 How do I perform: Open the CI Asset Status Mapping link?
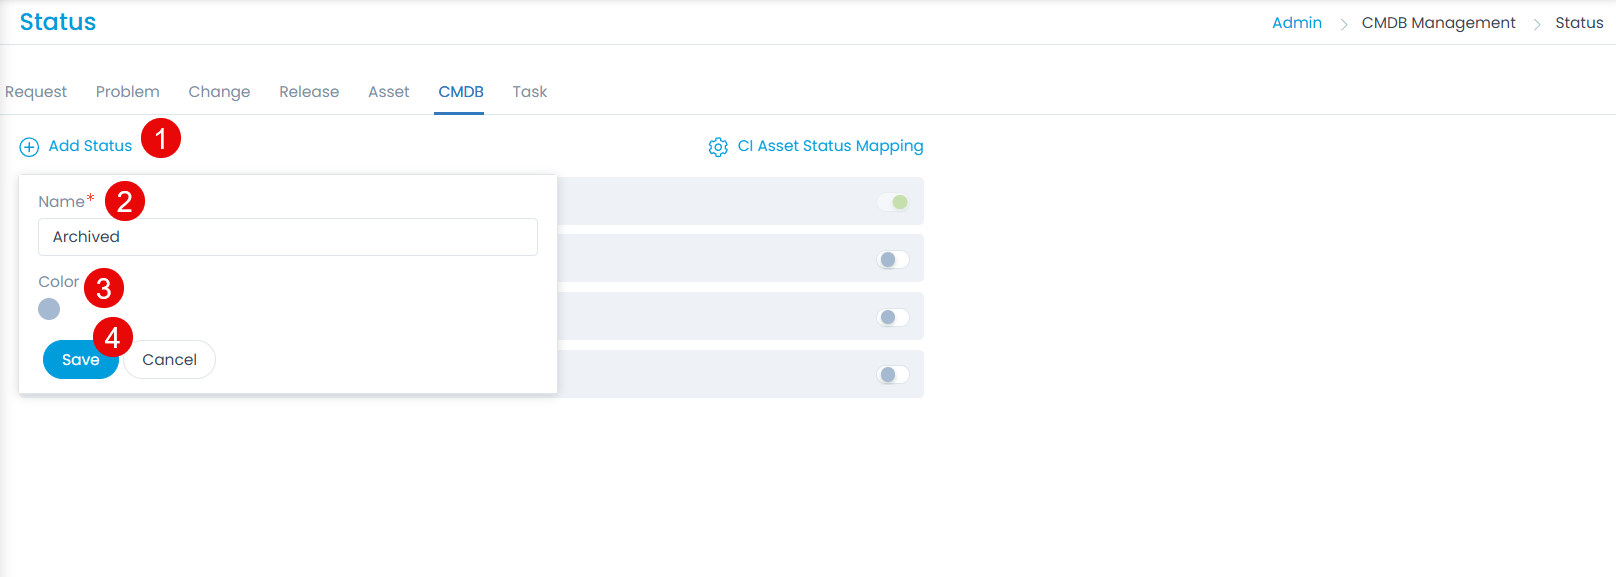point(830,146)
